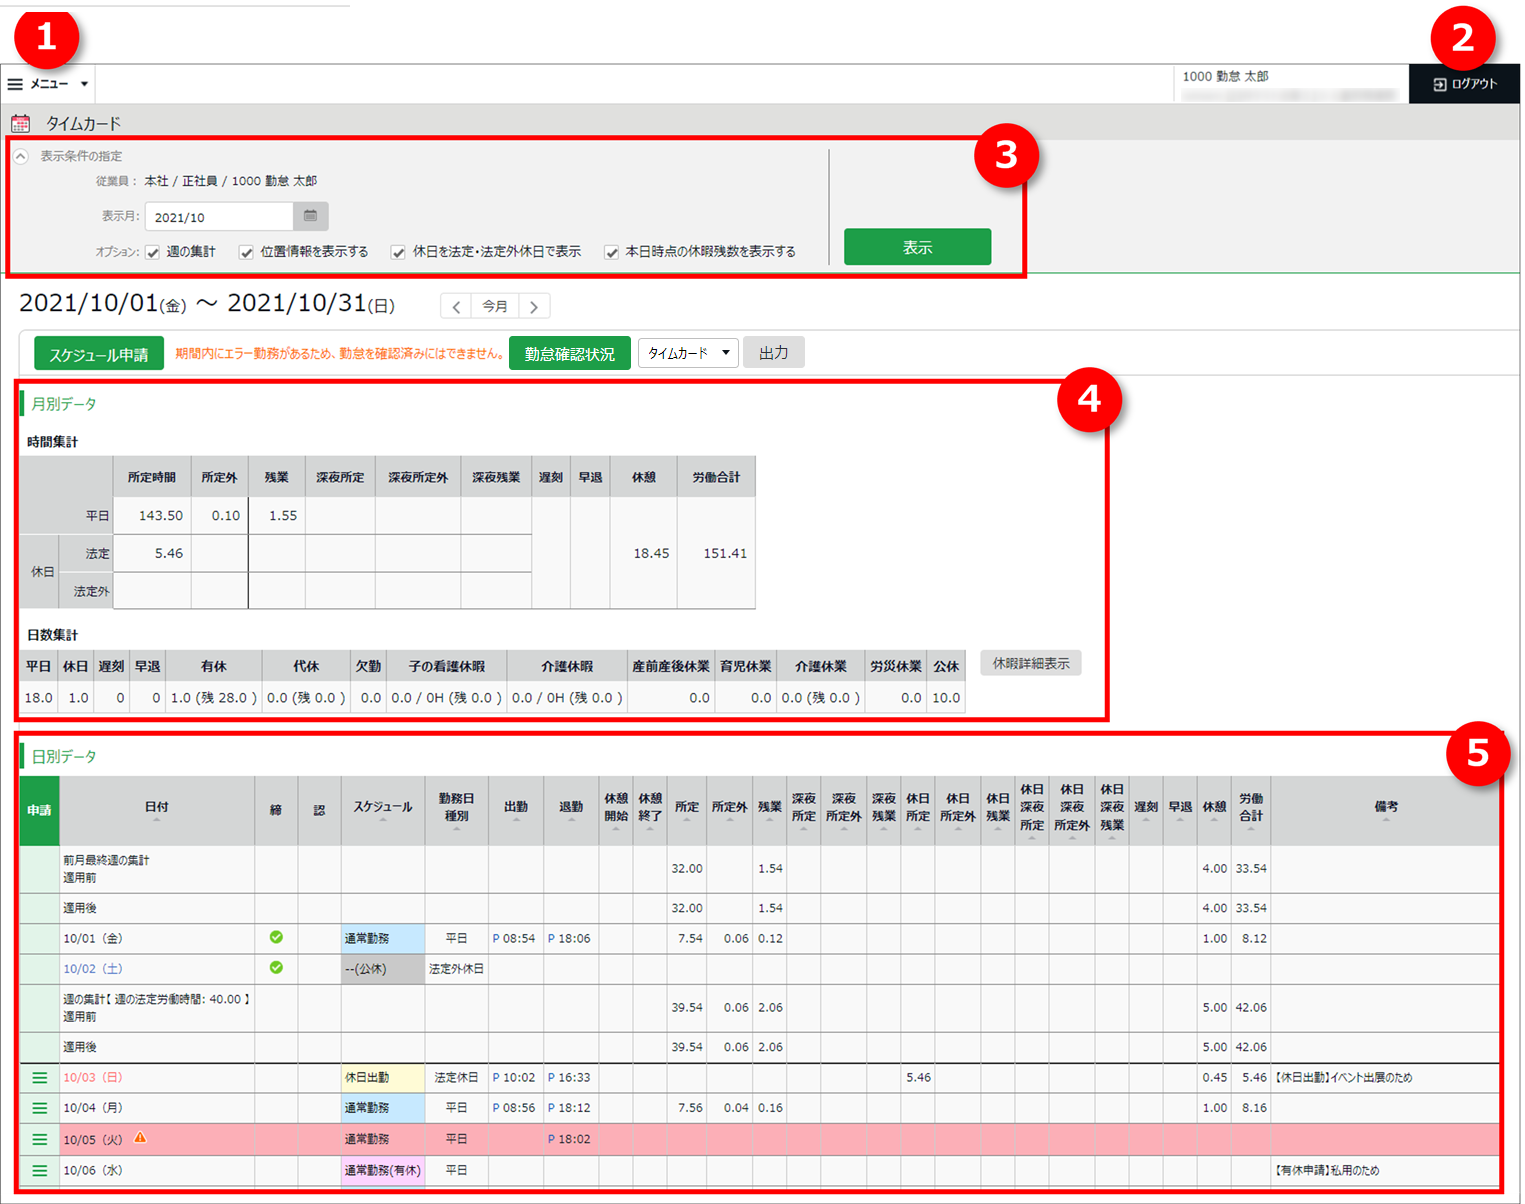Viewport: 1525px width, 1204px height.
Task: Open the calendar picker for 表示月
Action: (310, 216)
